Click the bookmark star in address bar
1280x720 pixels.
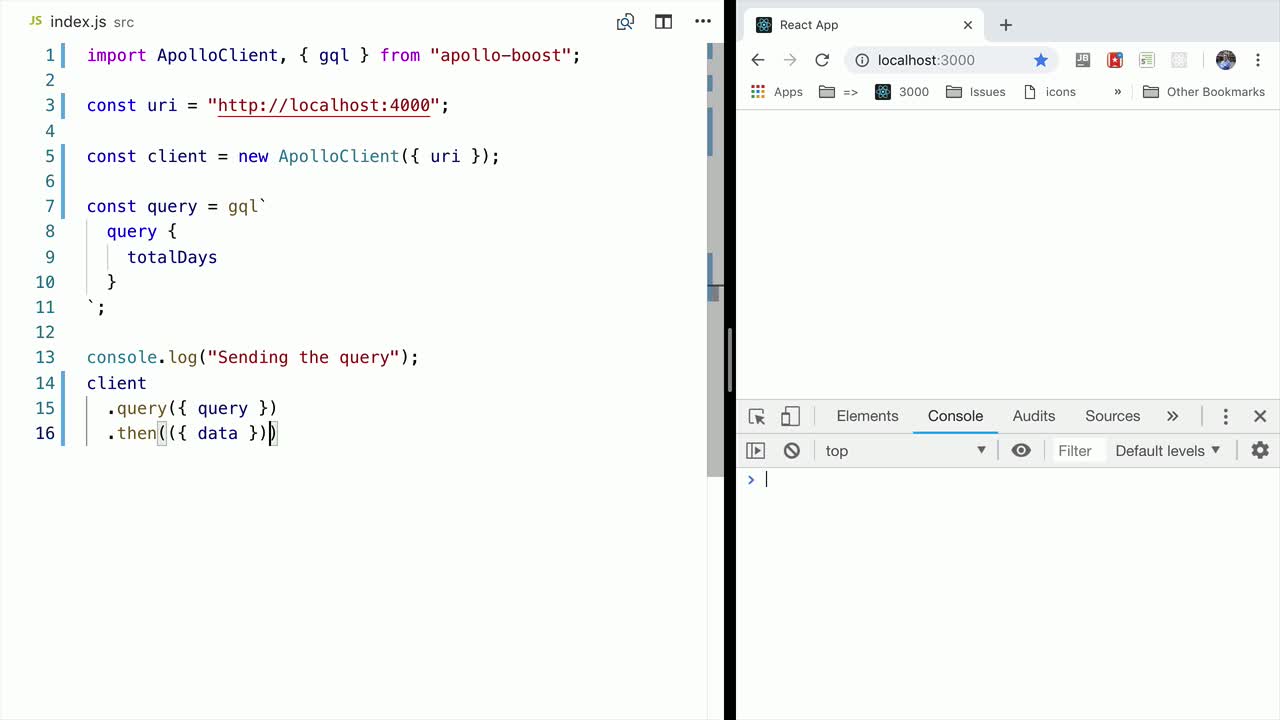[1041, 60]
